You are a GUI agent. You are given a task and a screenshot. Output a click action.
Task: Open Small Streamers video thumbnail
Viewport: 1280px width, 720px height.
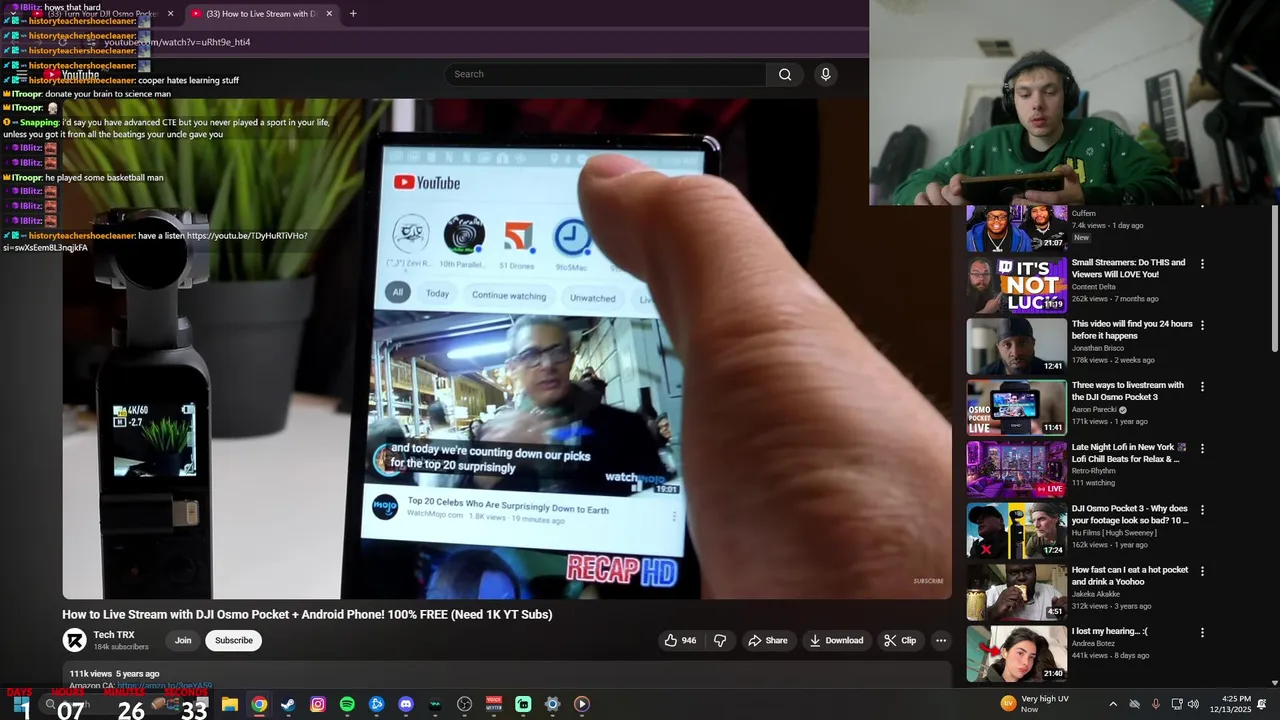tap(1016, 285)
